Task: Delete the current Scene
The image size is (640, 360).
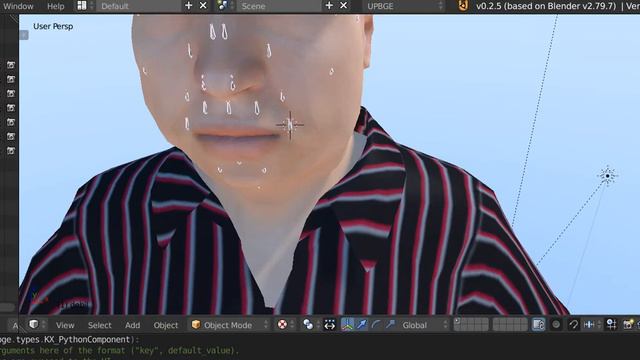Action: (344, 6)
